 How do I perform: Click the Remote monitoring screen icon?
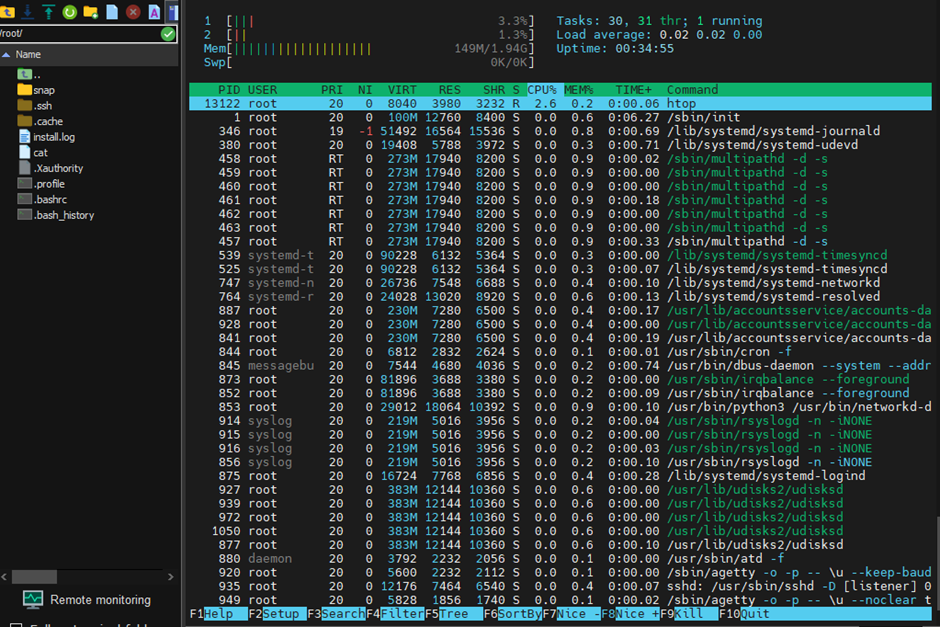coord(33,599)
